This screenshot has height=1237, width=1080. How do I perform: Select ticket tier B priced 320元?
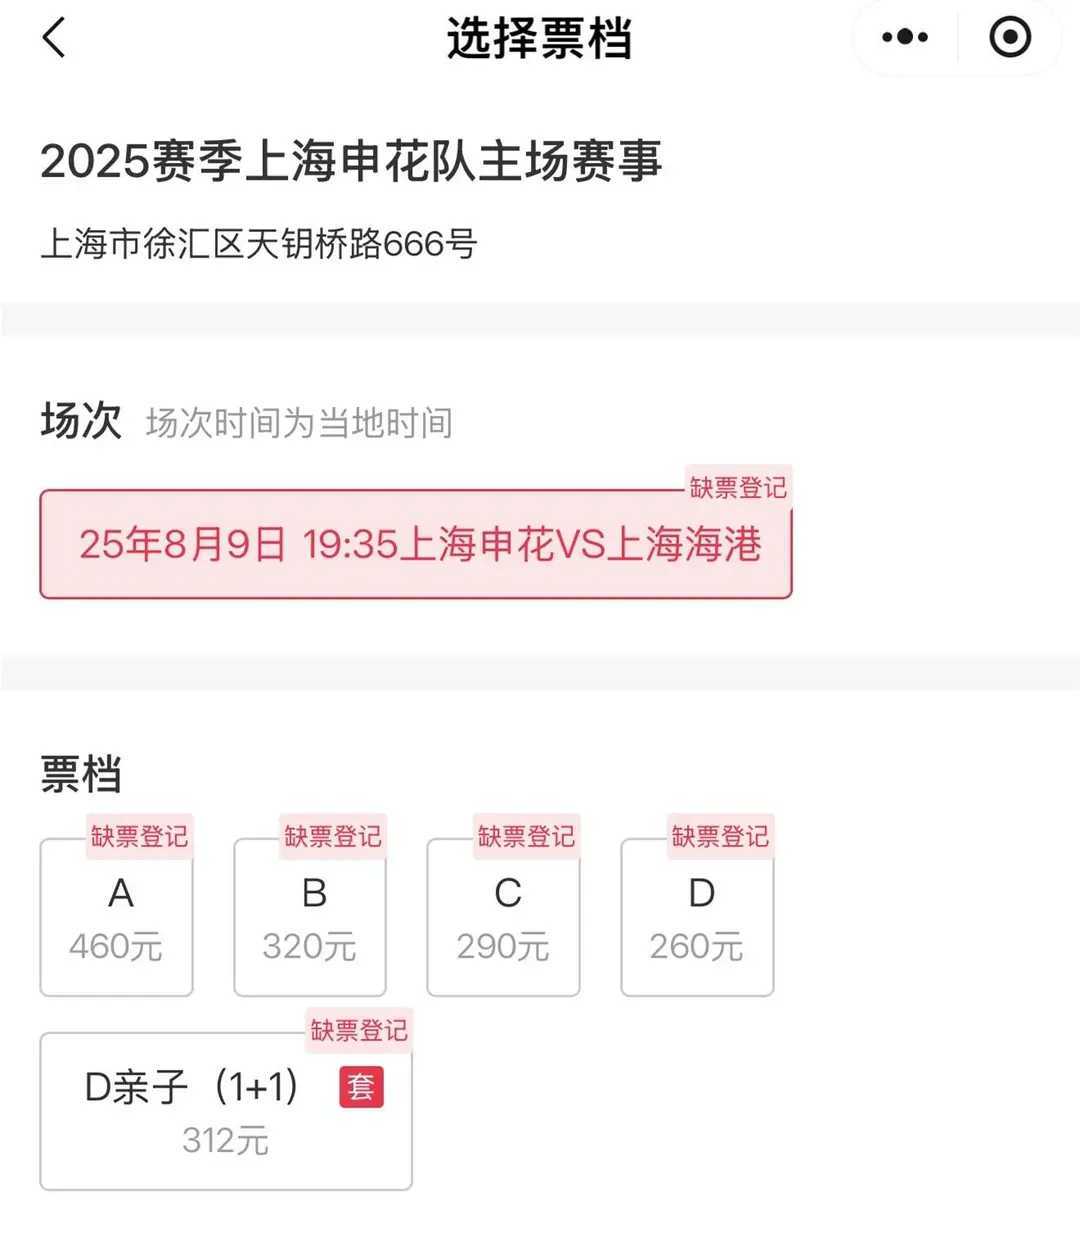[x=309, y=918]
